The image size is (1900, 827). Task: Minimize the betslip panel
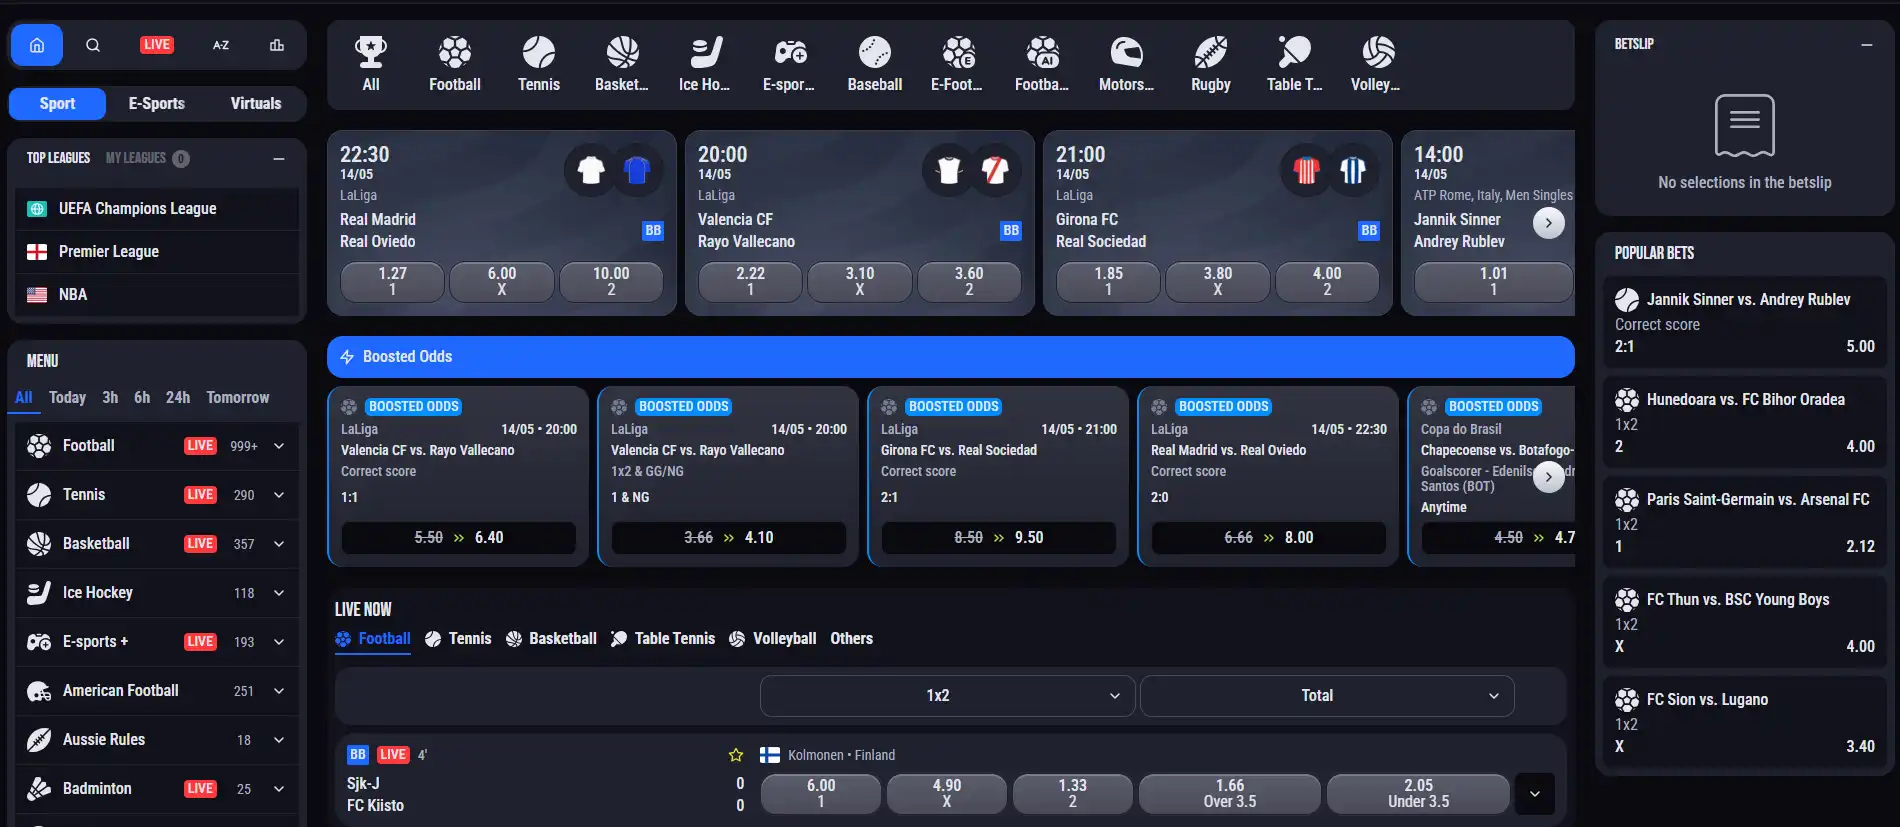click(x=1866, y=45)
